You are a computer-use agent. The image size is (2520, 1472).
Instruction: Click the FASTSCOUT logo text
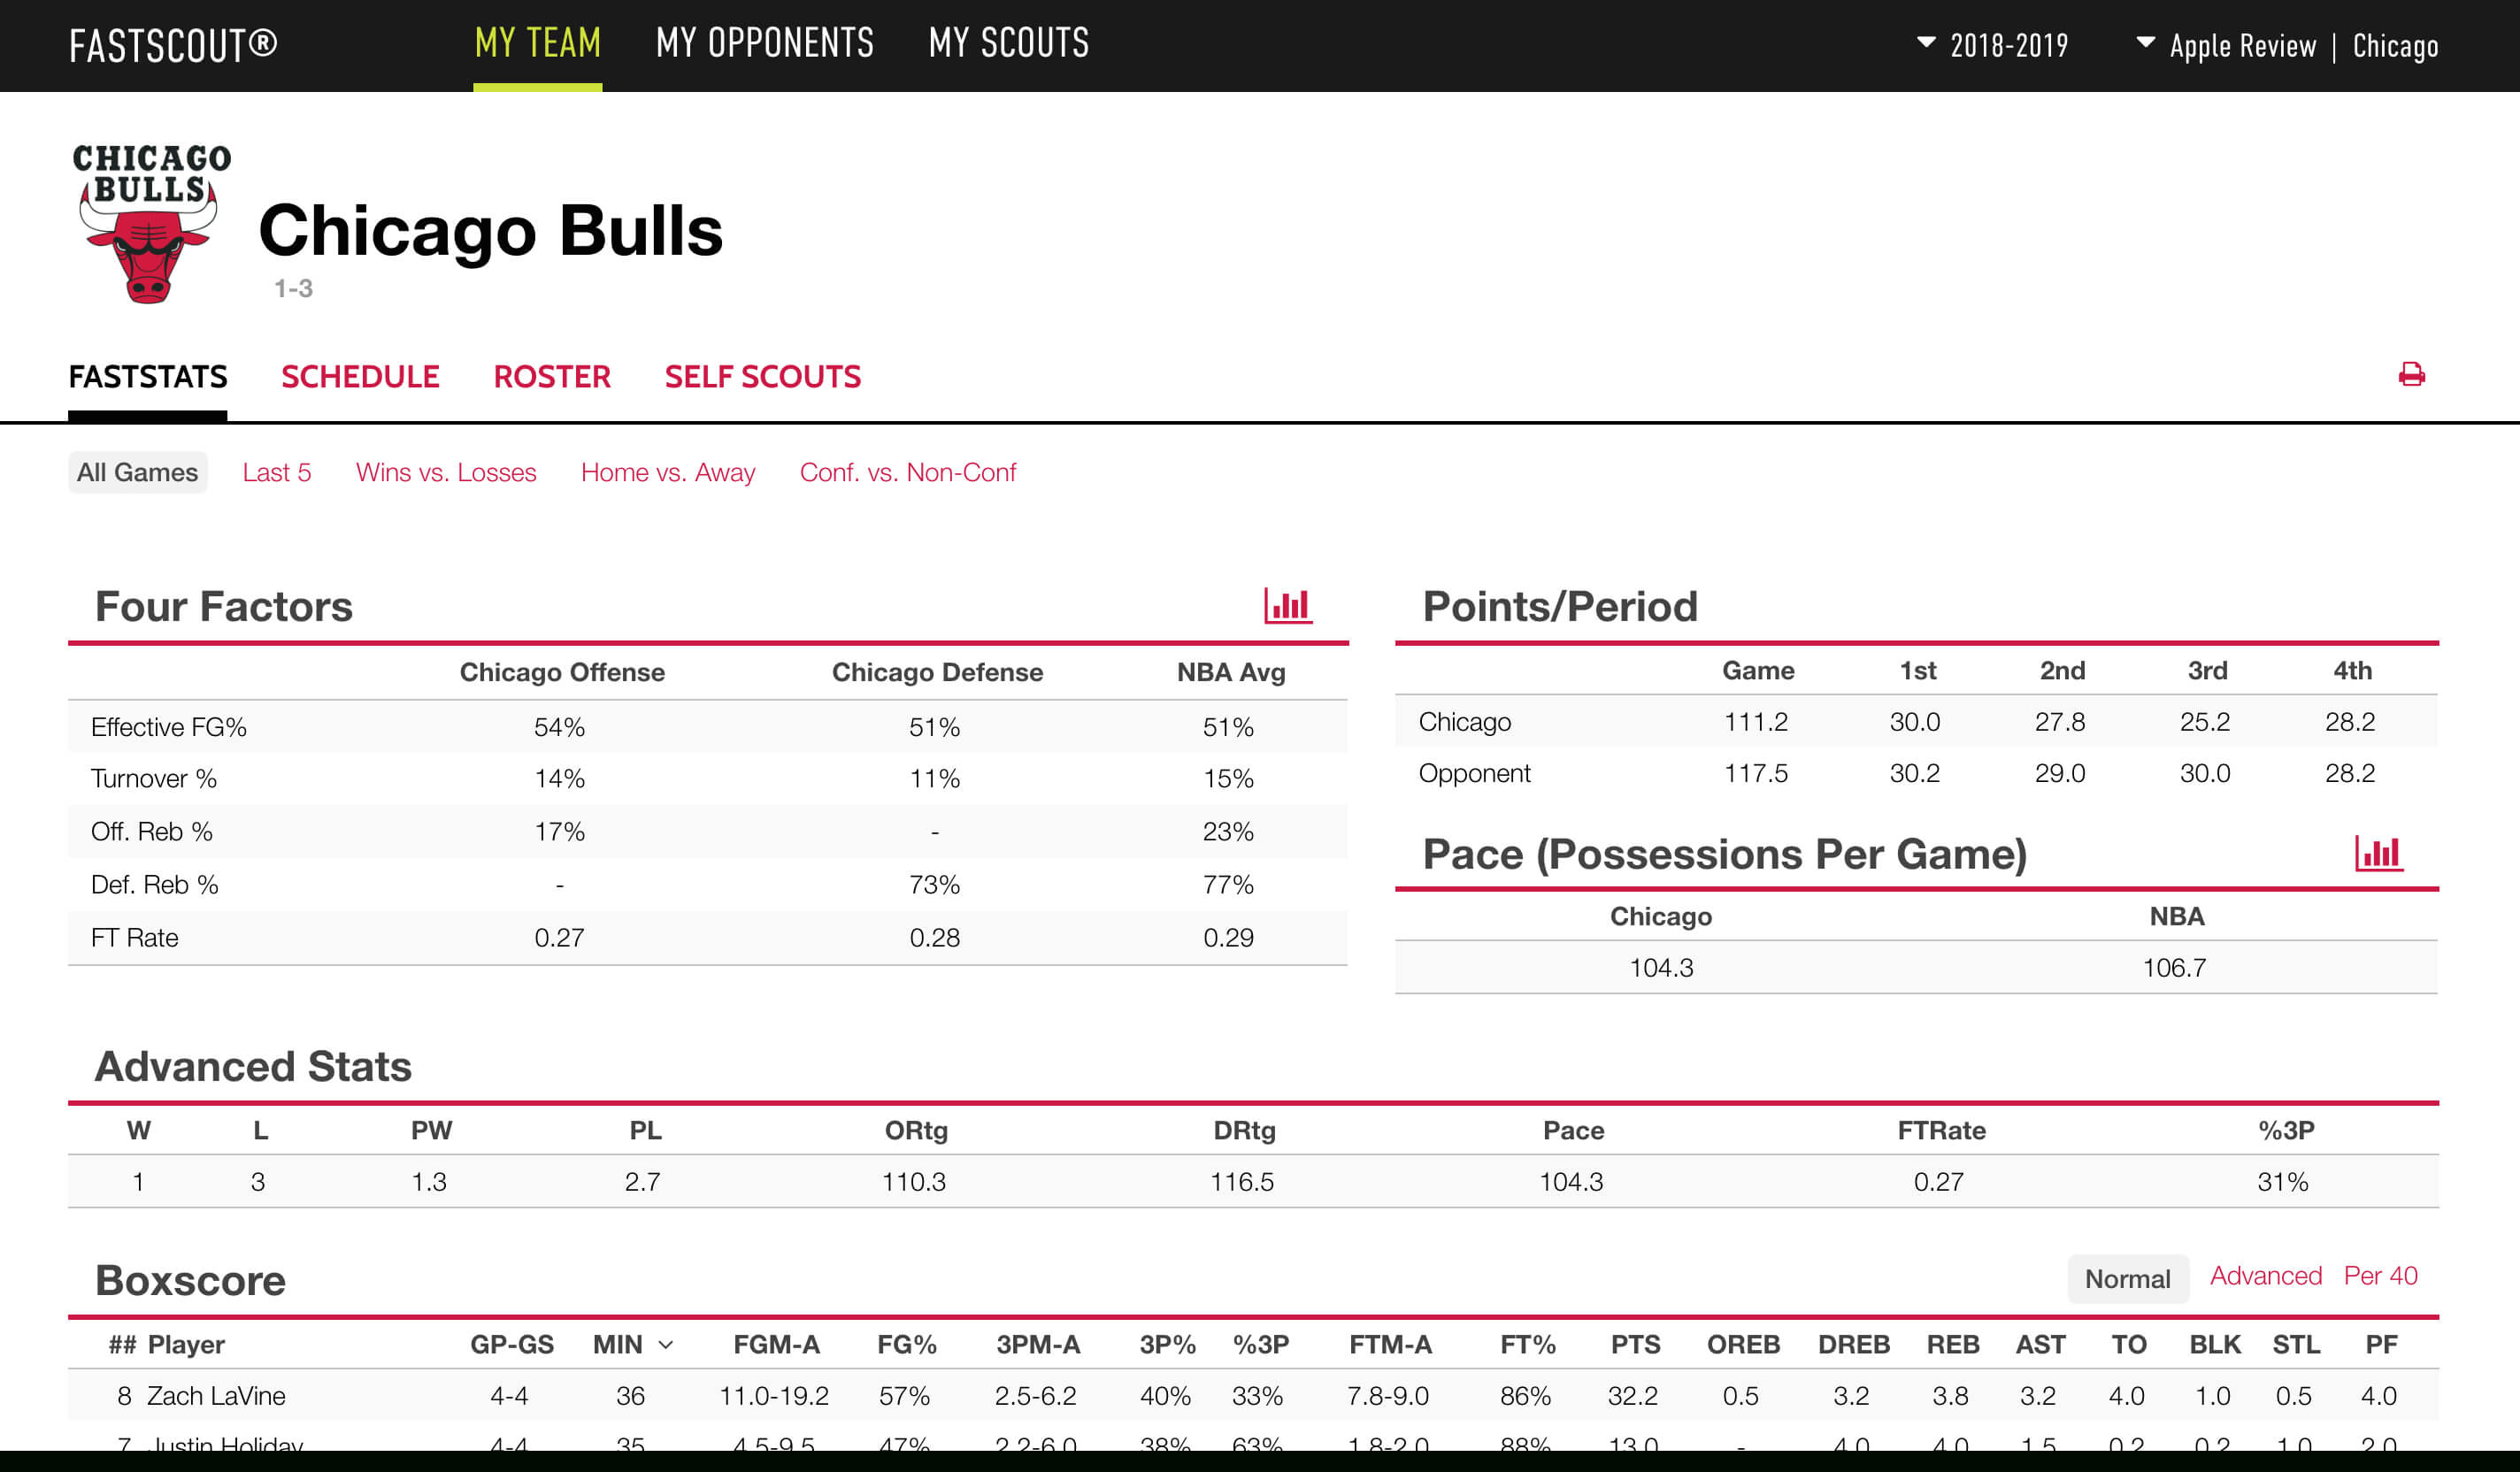tap(179, 44)
